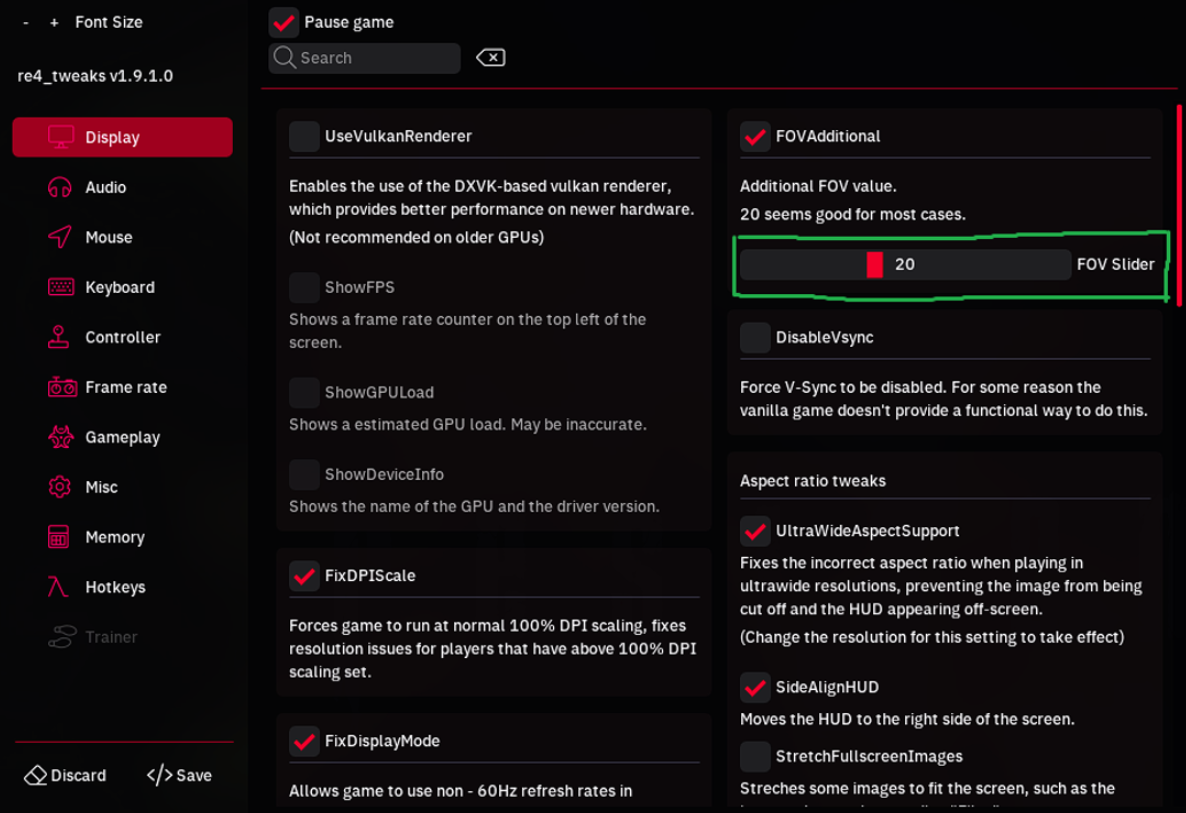Open the Hotkeys settings tab
This screenshot has width=1186, height=813.
tap(114, 587)
